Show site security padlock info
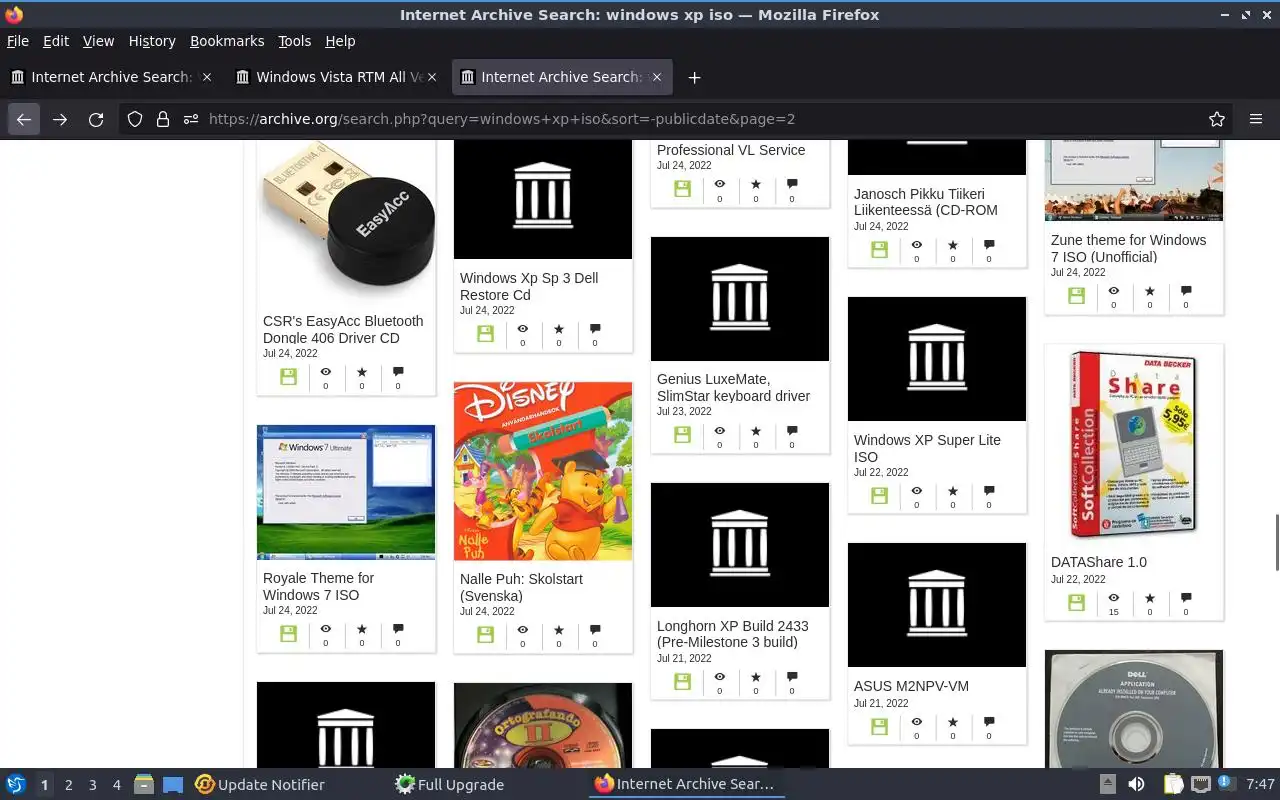The width and height of the screenshot is (1280, 800). [x=162, y=119]
